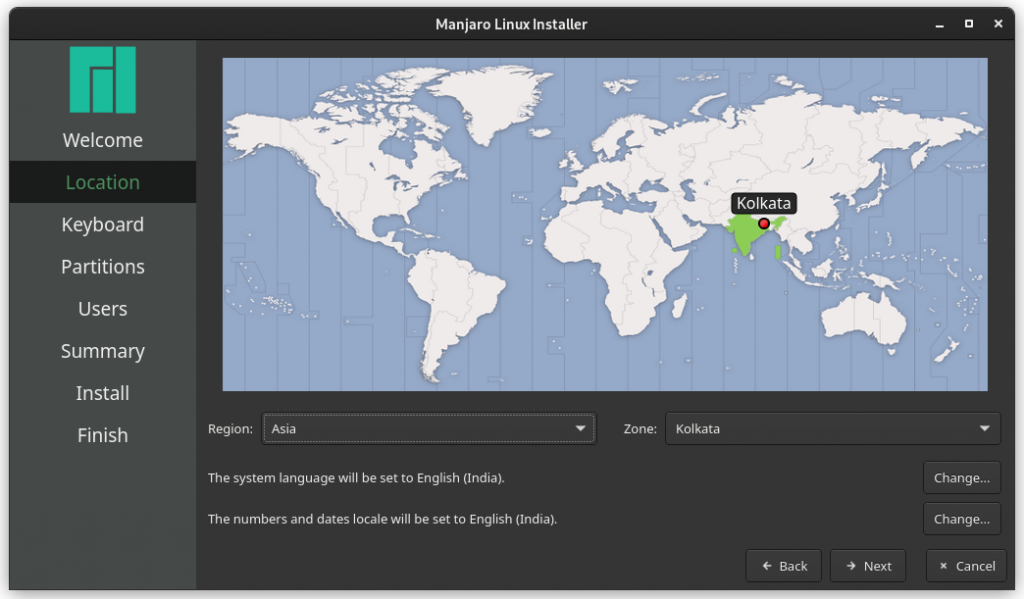Select the Welcome step in sidebar
Viewport: 1024px width, 599px height.
(102, 140)
